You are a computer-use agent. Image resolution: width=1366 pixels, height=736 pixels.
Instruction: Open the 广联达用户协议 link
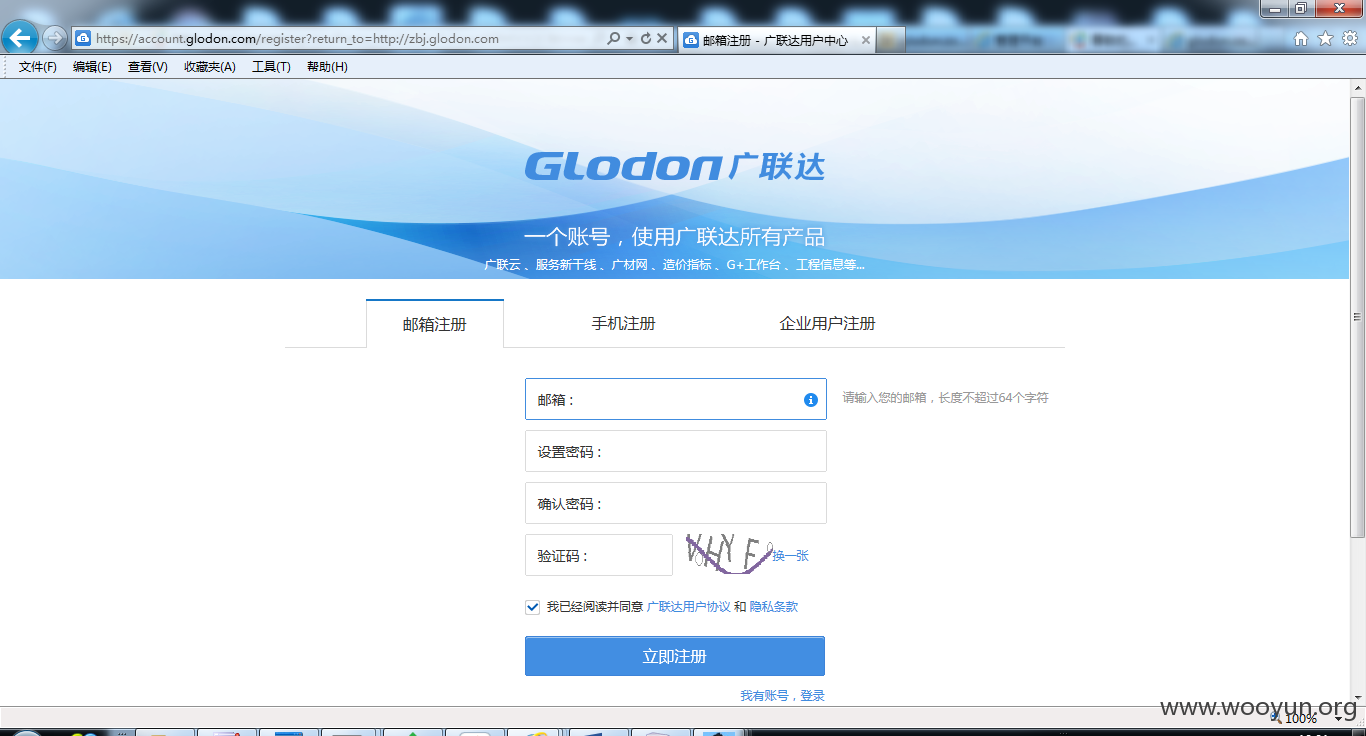(x=689, y=607)
